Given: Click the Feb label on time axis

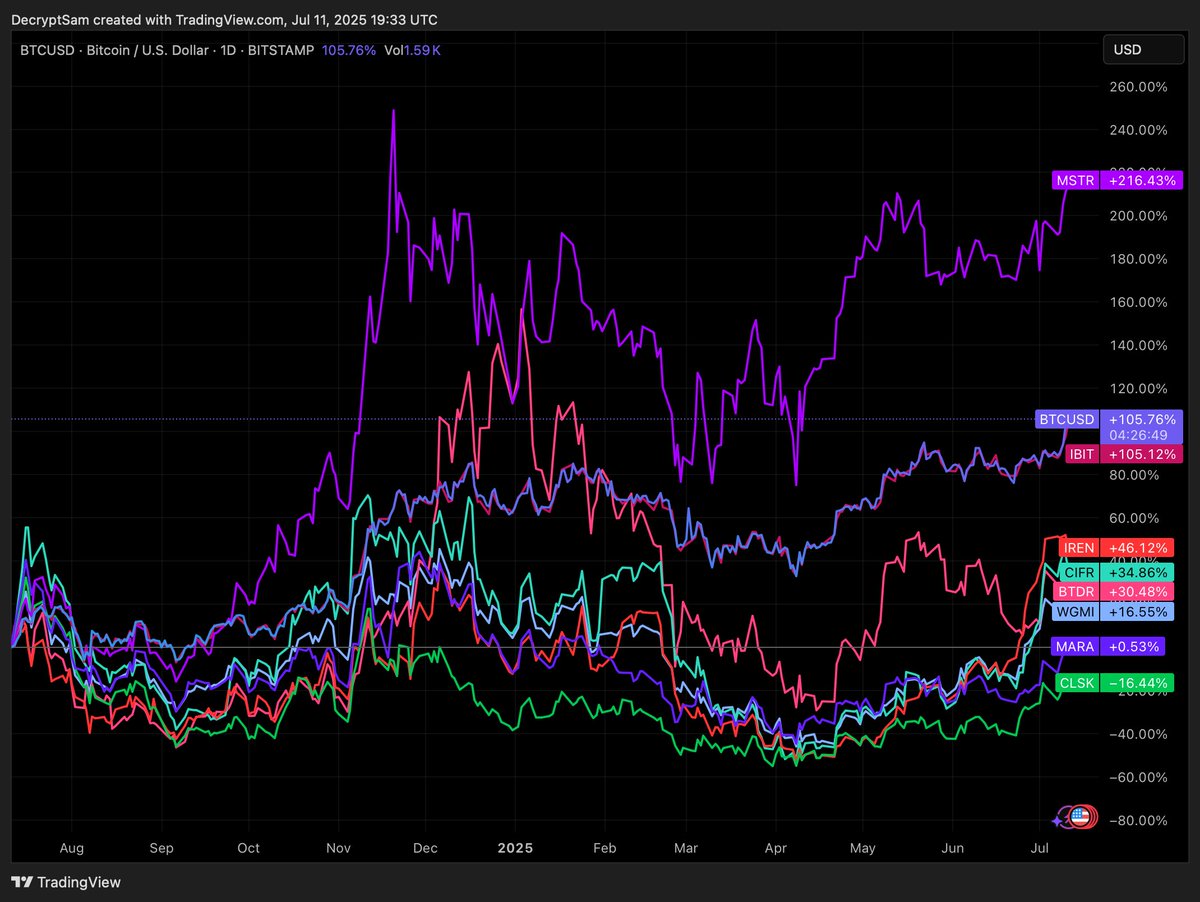Looking at the screenshot, I should click(603, 848).
